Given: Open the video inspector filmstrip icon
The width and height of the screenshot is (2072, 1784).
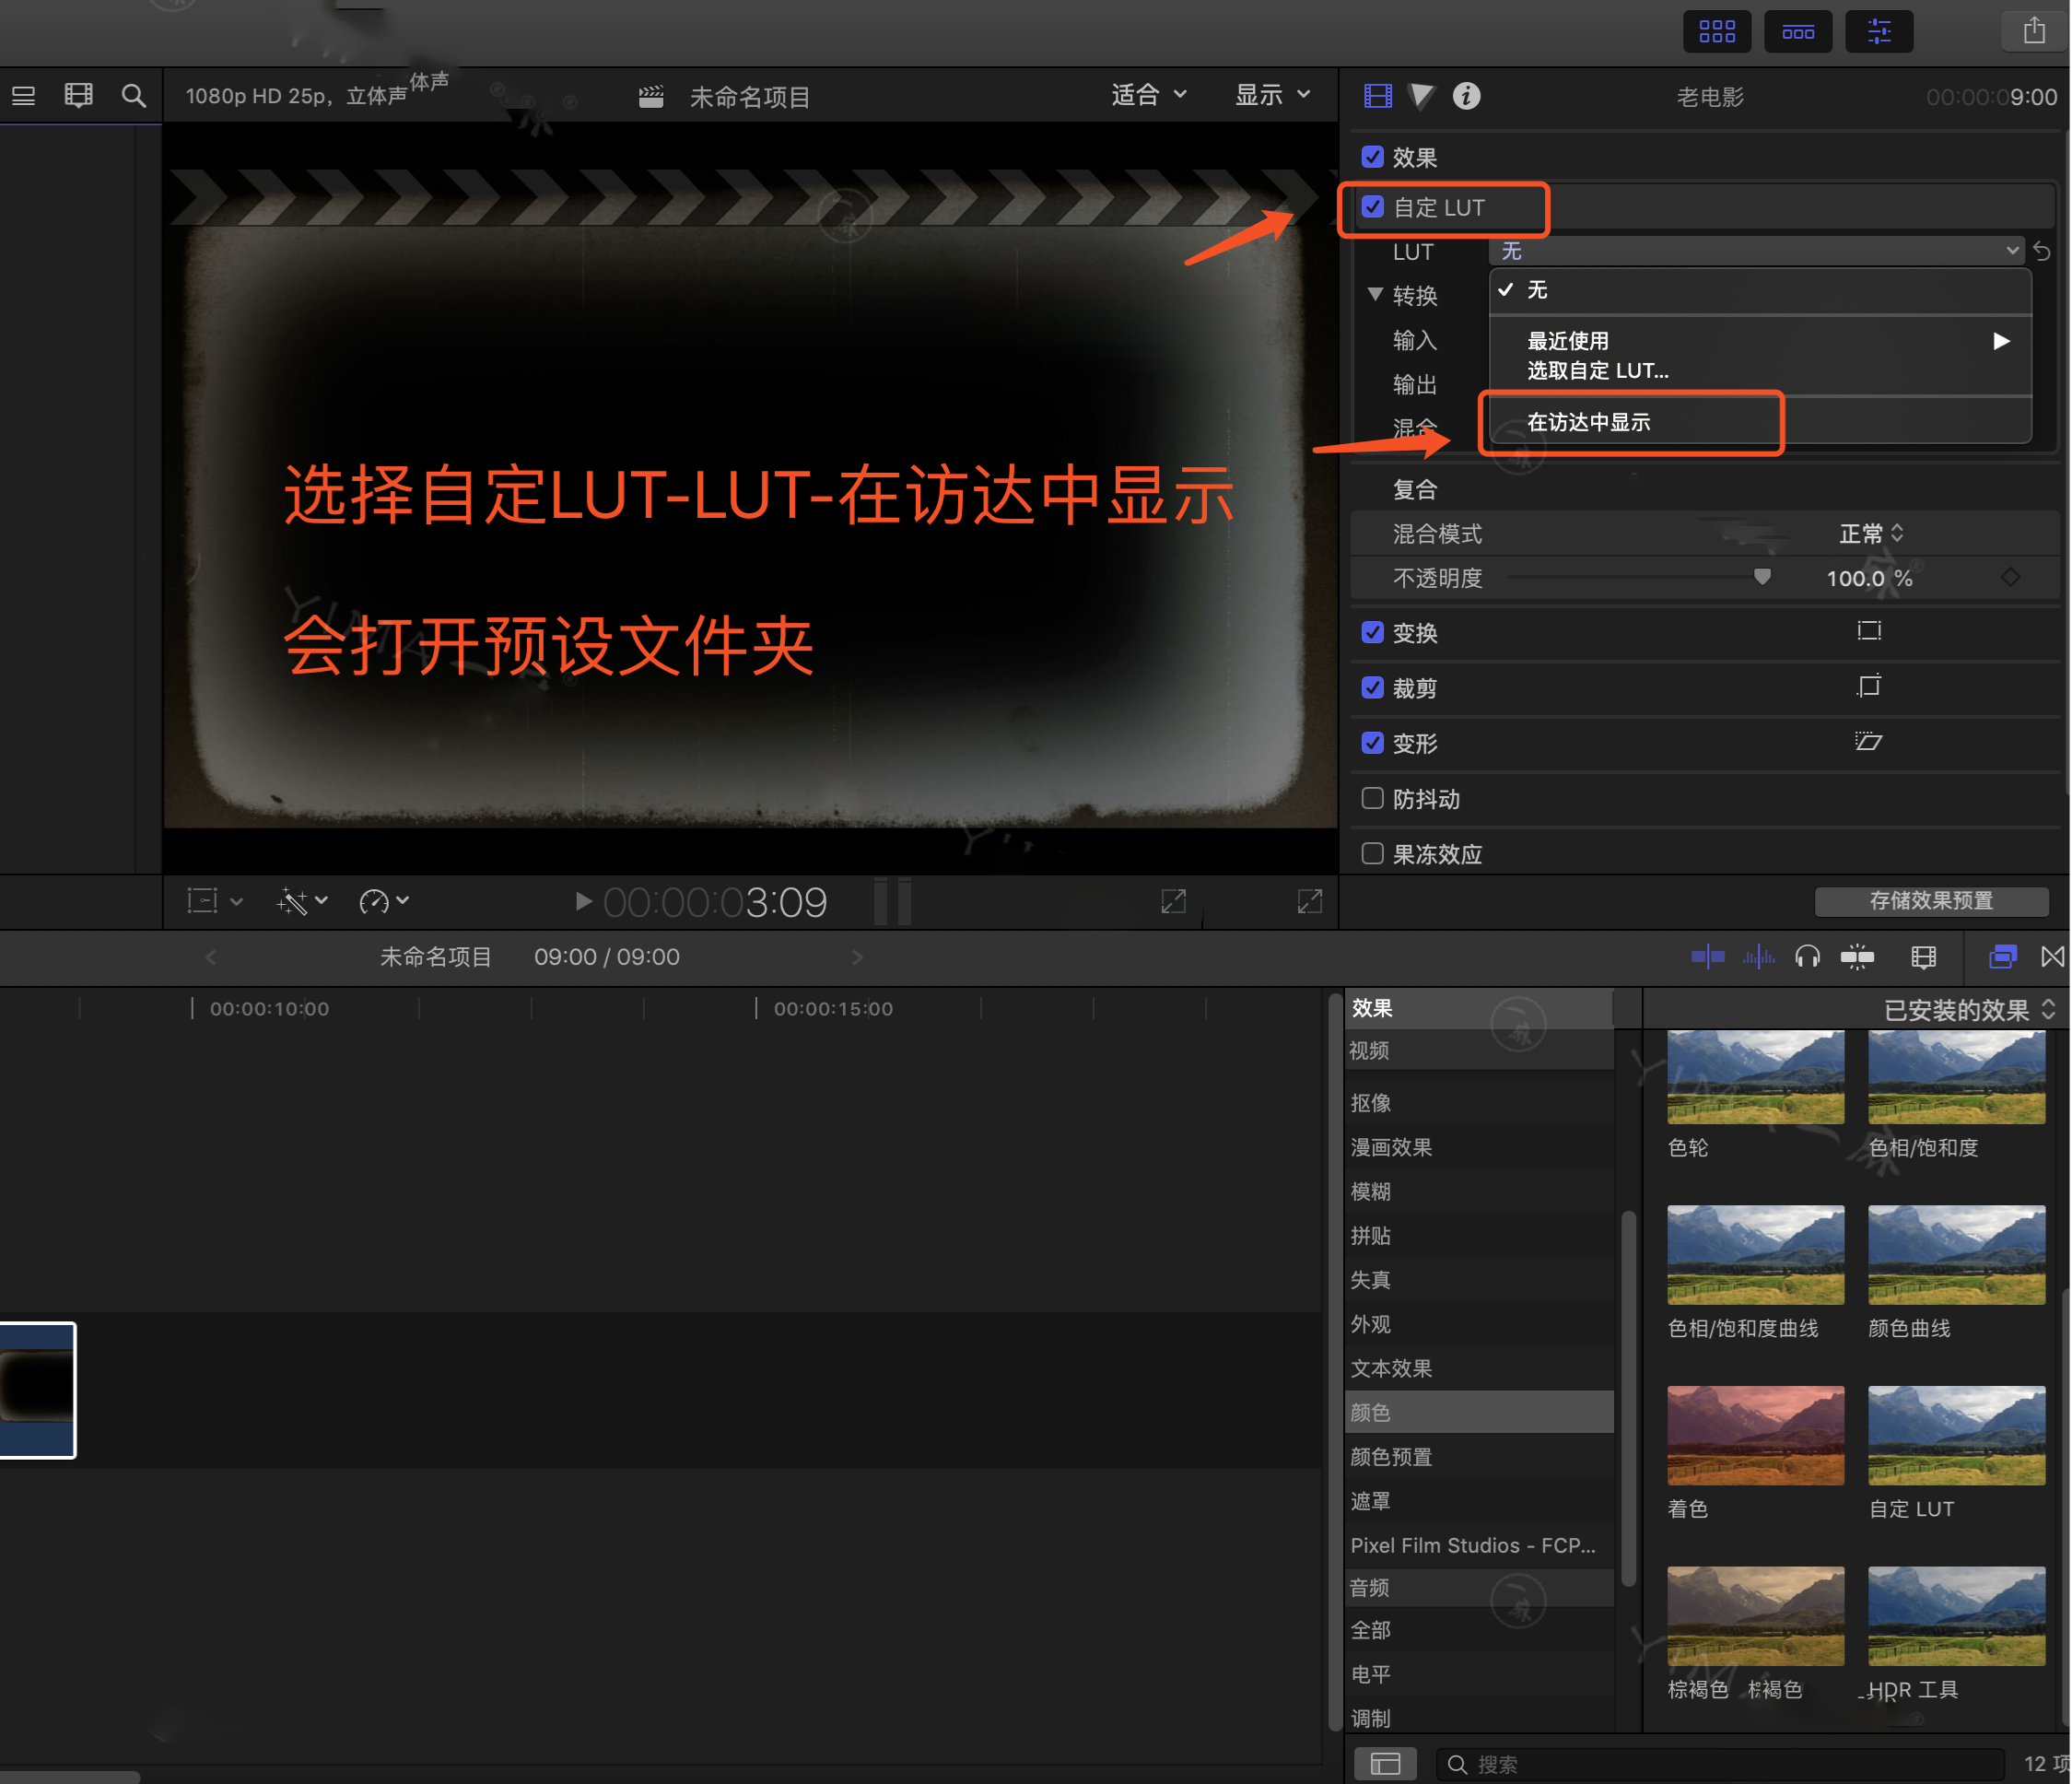Looking at the screenshot, I should pyautogui.click(x=1378, y=96).
